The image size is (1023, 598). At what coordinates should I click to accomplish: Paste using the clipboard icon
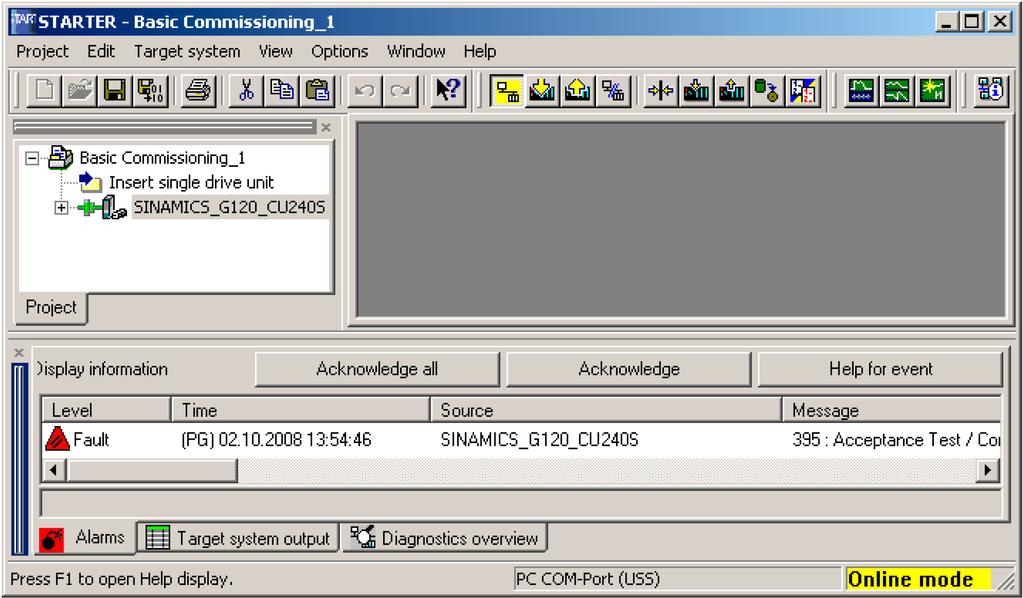(x=316, y=90)
